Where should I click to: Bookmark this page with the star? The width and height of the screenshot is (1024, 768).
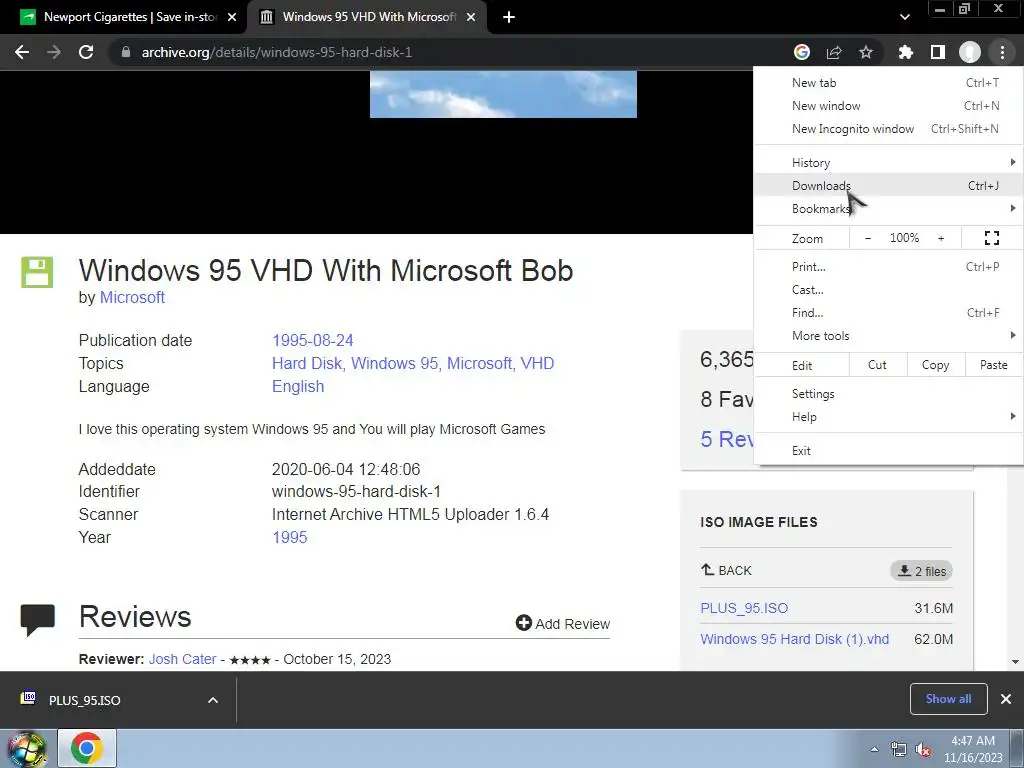[866, 52]
